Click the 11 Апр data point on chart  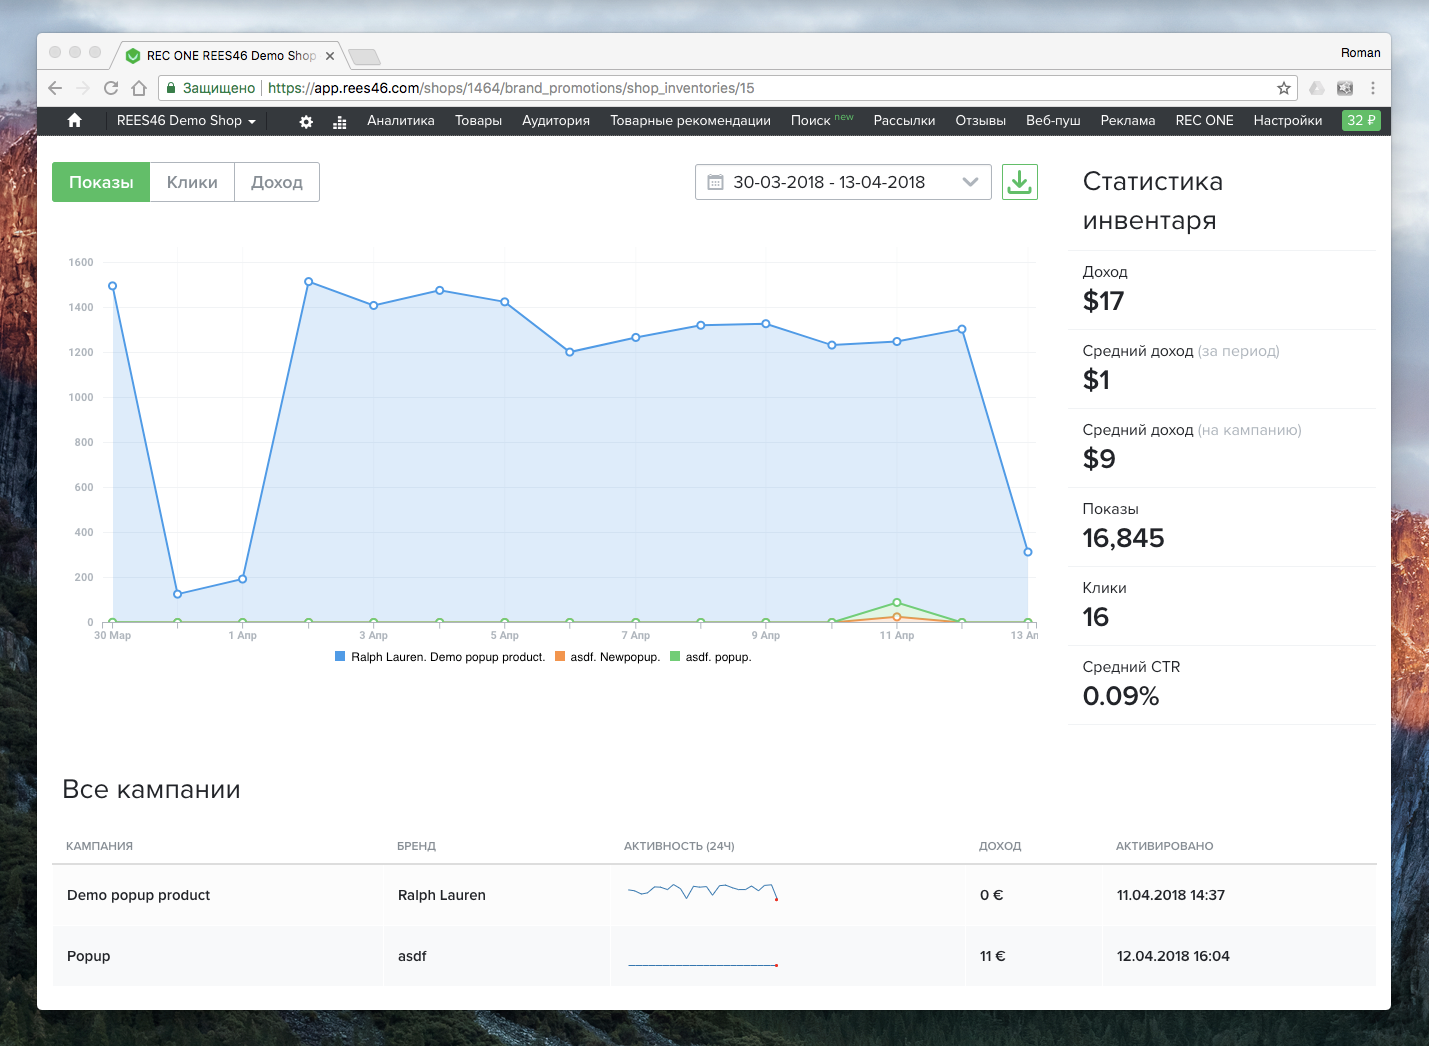click(x=897, y=342)
